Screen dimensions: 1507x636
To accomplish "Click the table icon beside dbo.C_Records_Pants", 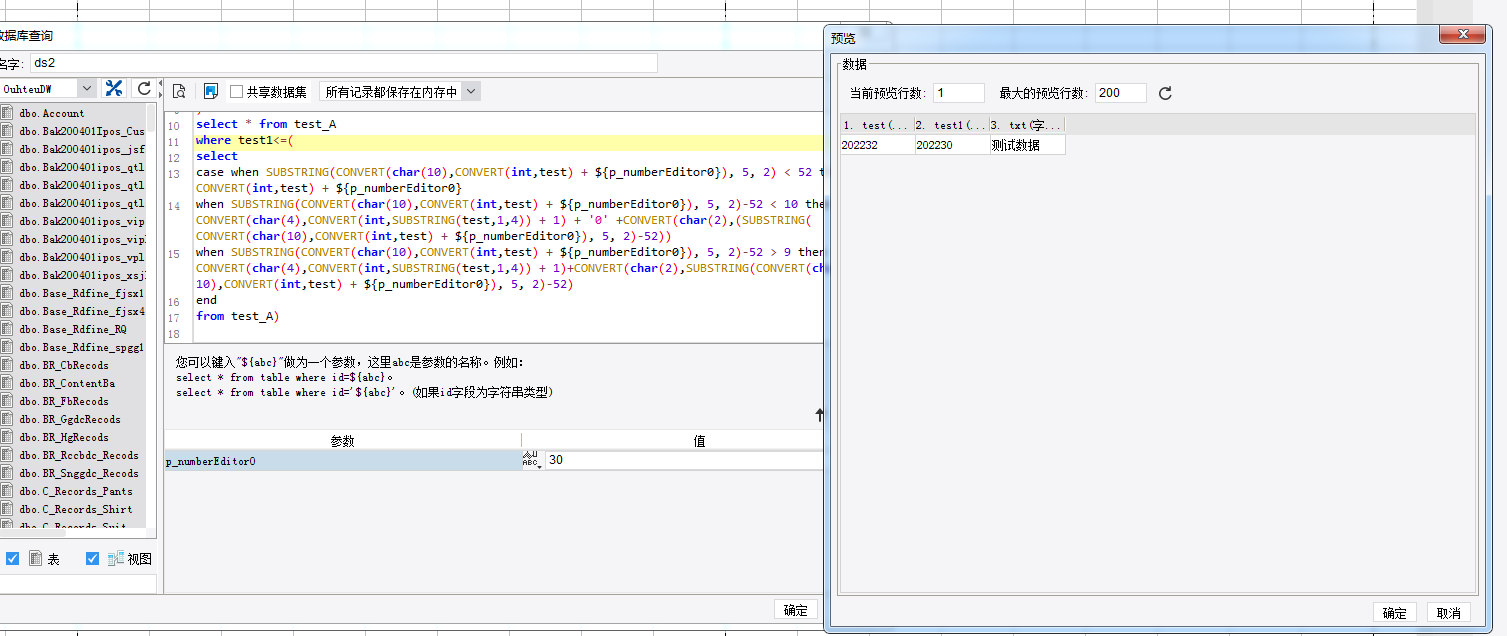I will pos(6,491).
